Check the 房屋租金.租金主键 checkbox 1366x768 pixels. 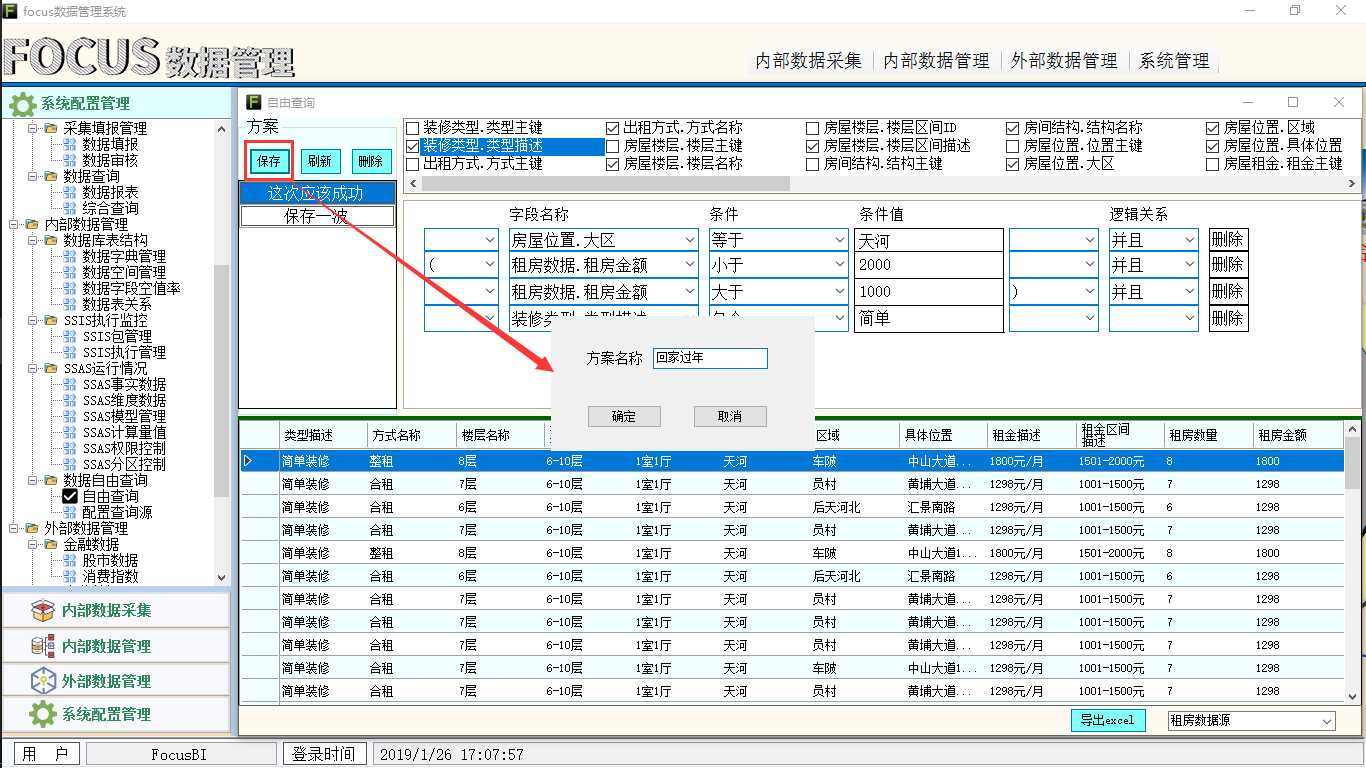(x=1213, y=164)
